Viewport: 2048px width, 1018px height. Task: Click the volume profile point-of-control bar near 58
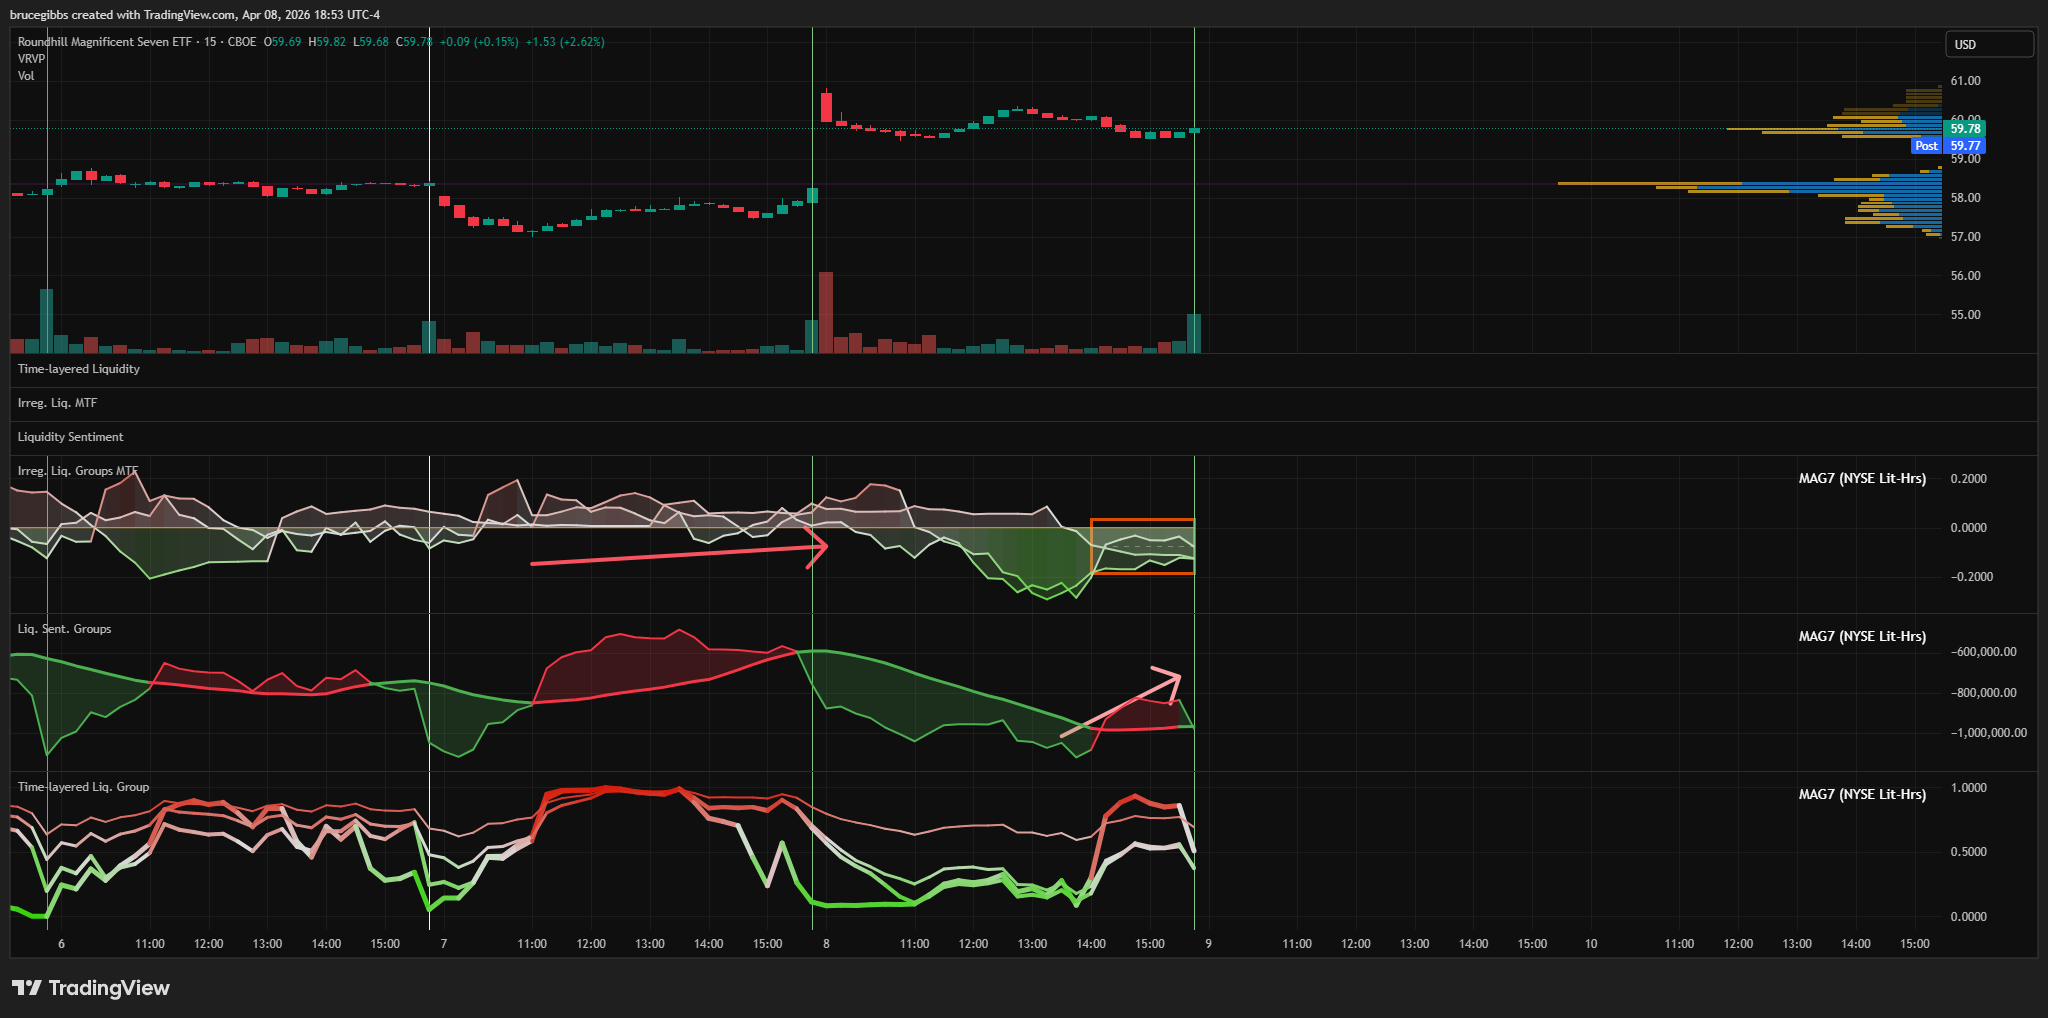tap(1750, 184)
